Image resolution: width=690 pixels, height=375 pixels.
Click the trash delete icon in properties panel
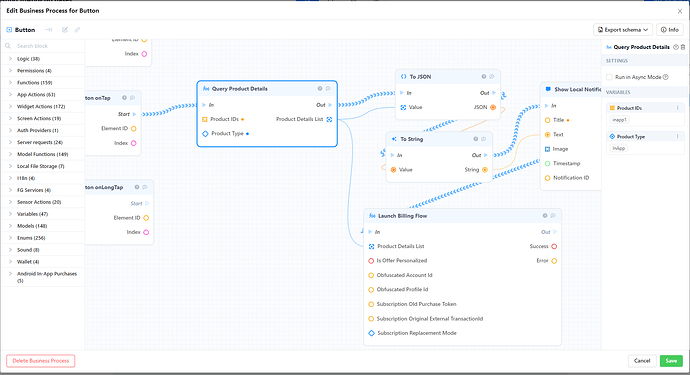pyautogui.click(x=683, y=47)
